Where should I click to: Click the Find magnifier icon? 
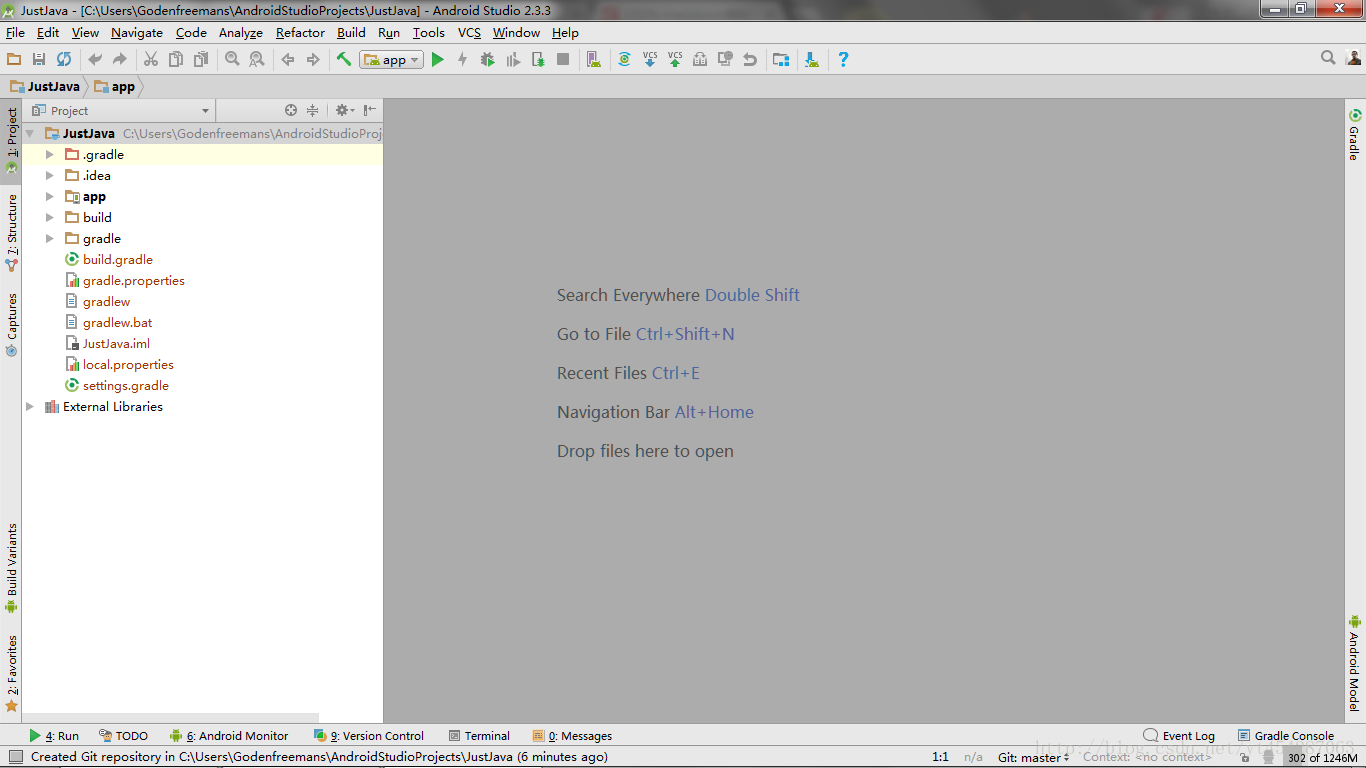(x=232, y=60)
